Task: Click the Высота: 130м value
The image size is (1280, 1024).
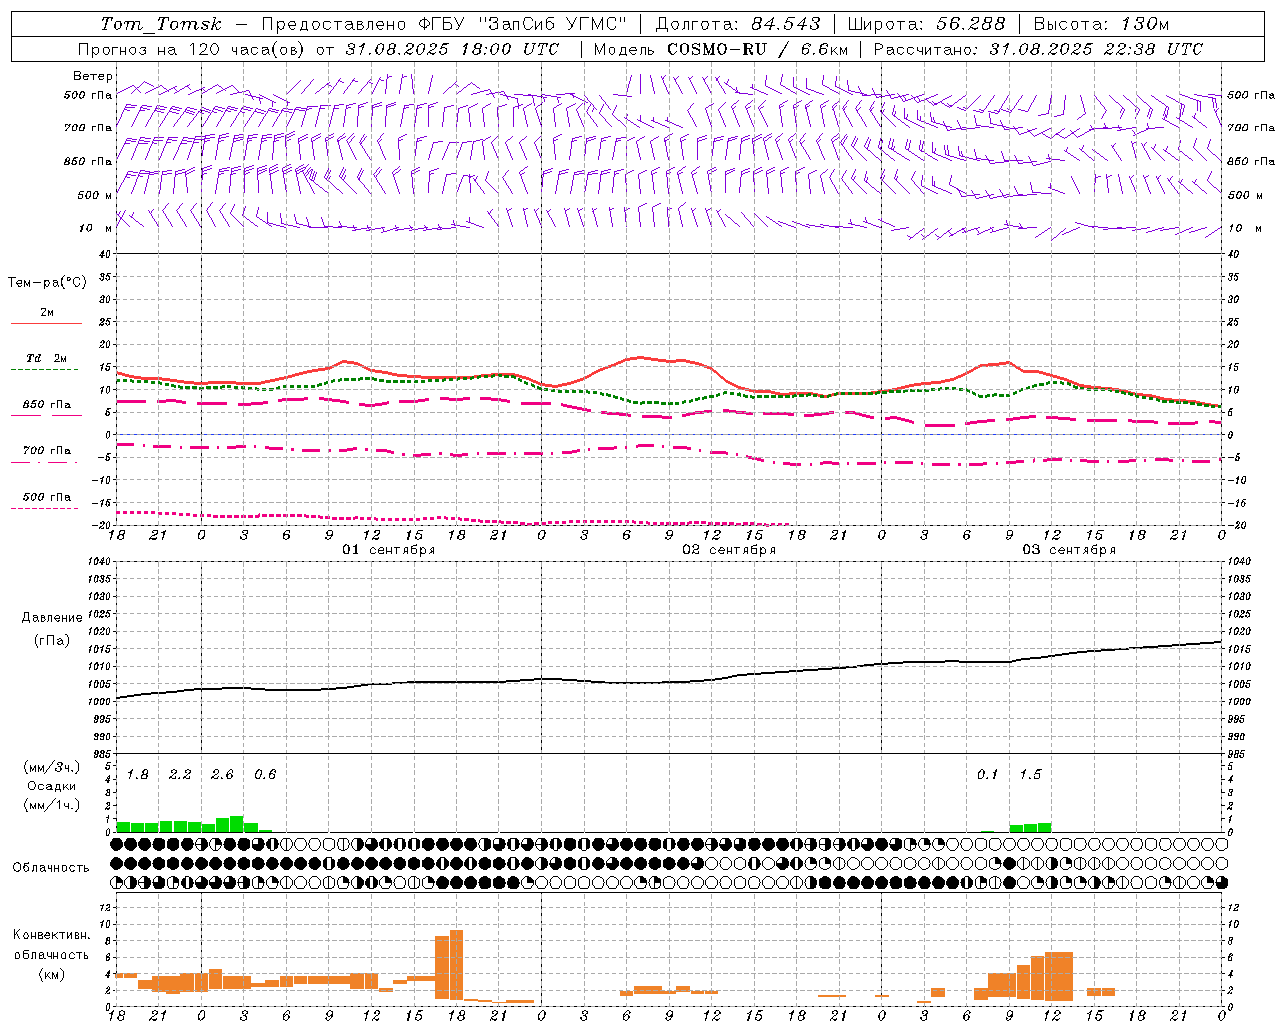Action: [x=1101, y=23]
